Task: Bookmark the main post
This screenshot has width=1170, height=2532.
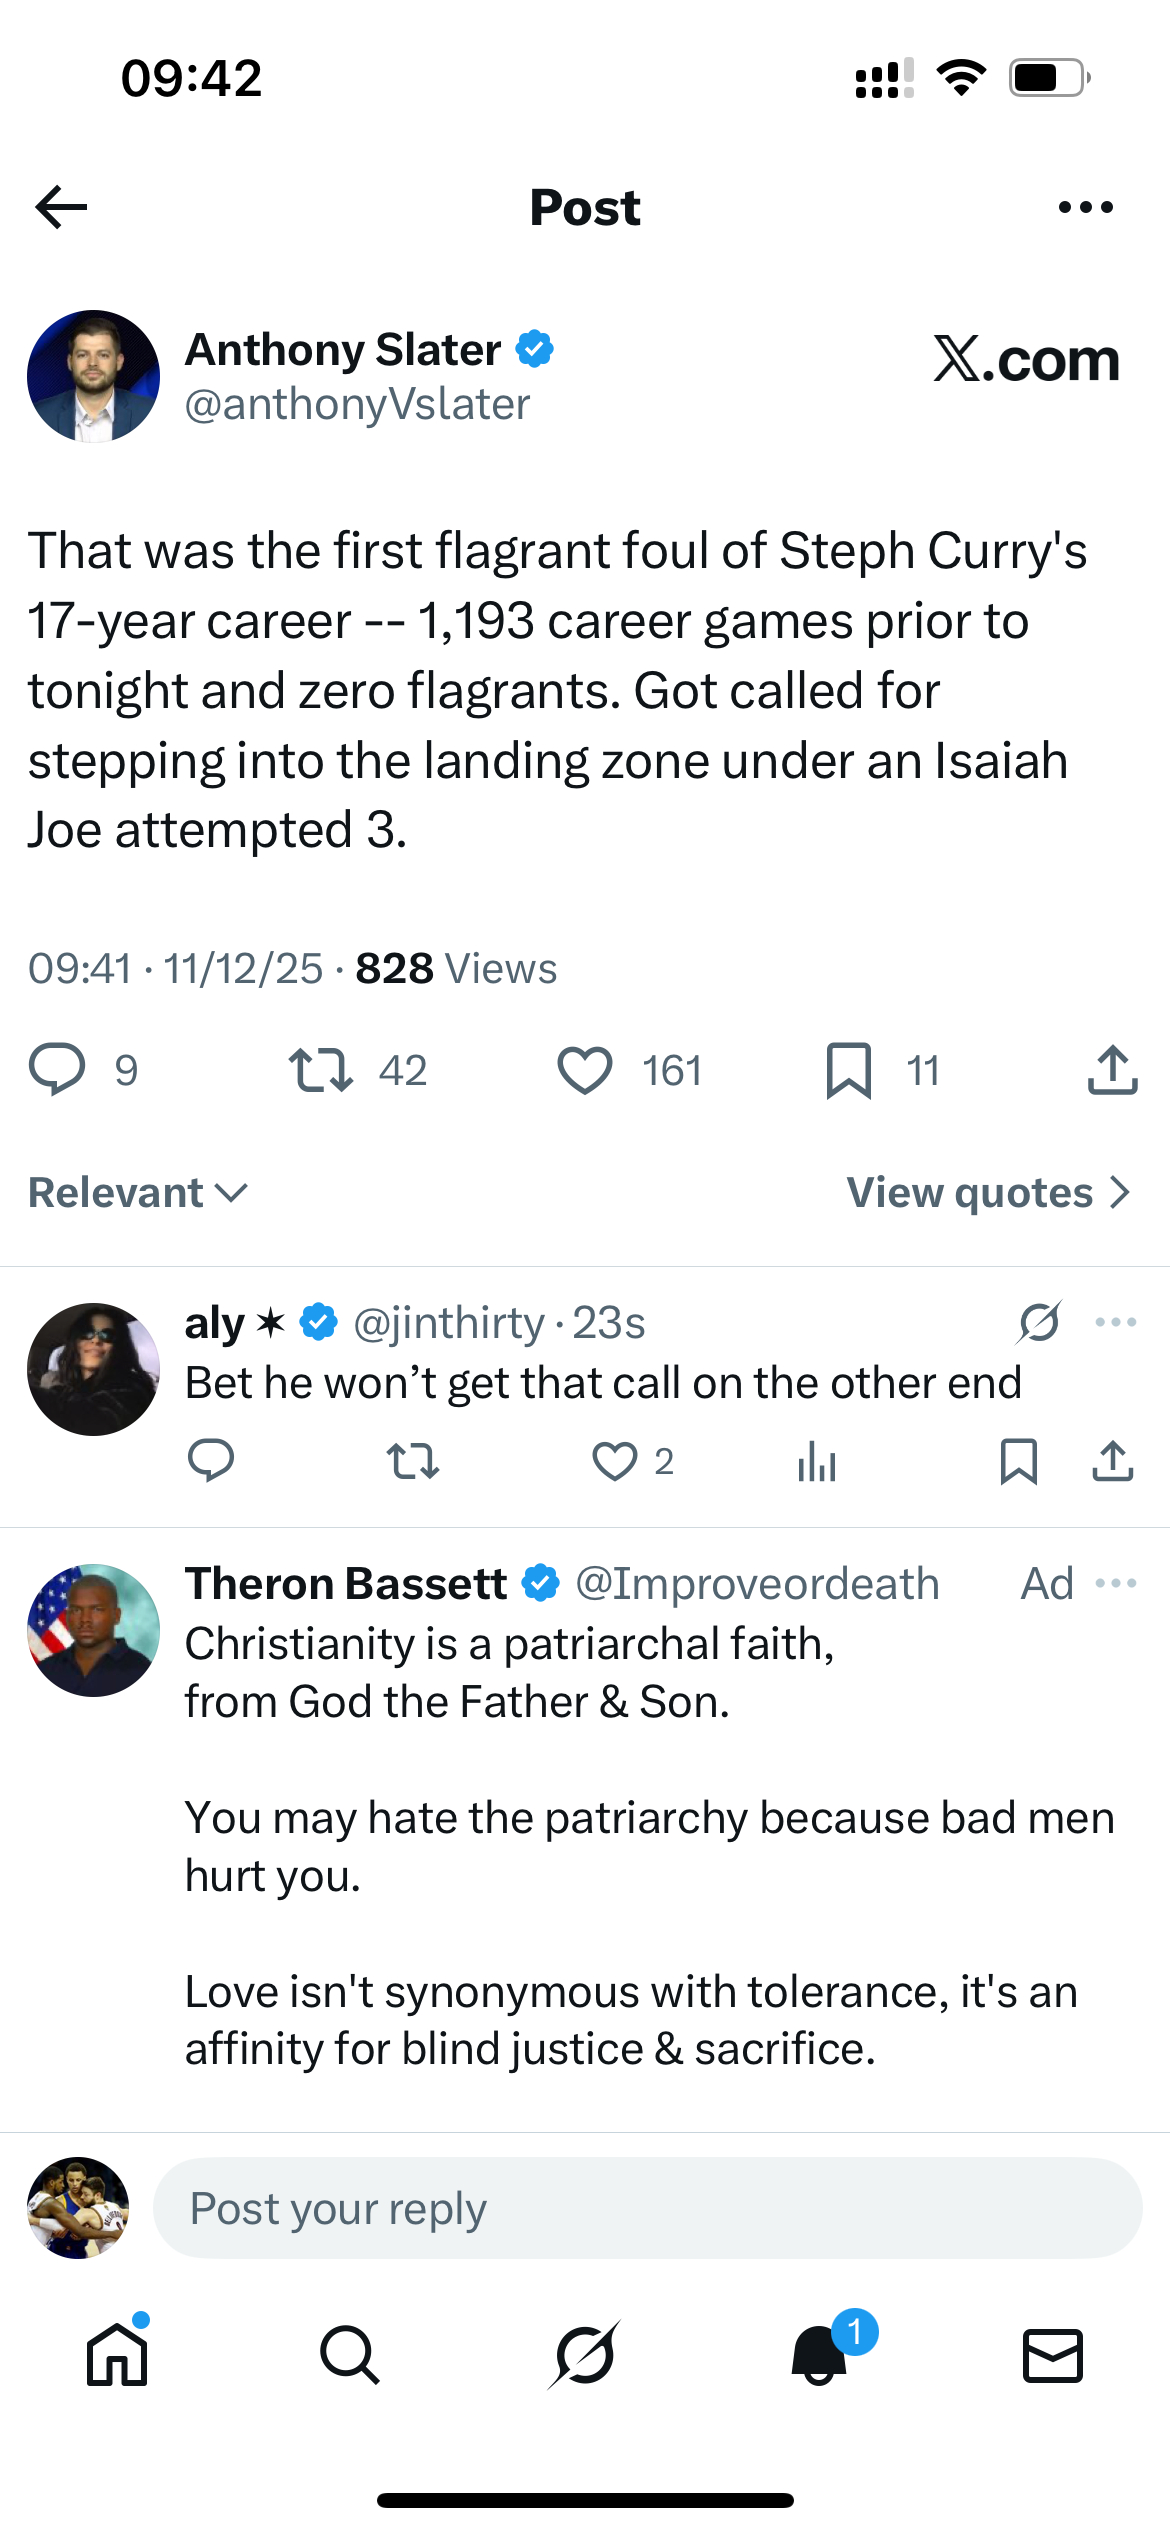Action: [849, 1070]
